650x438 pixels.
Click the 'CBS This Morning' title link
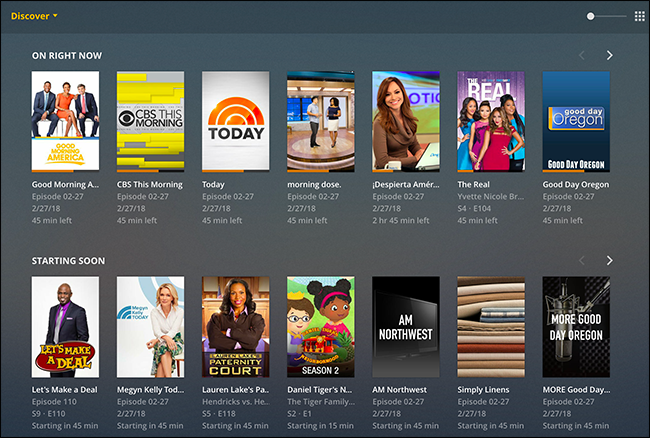tap(150, 185)
